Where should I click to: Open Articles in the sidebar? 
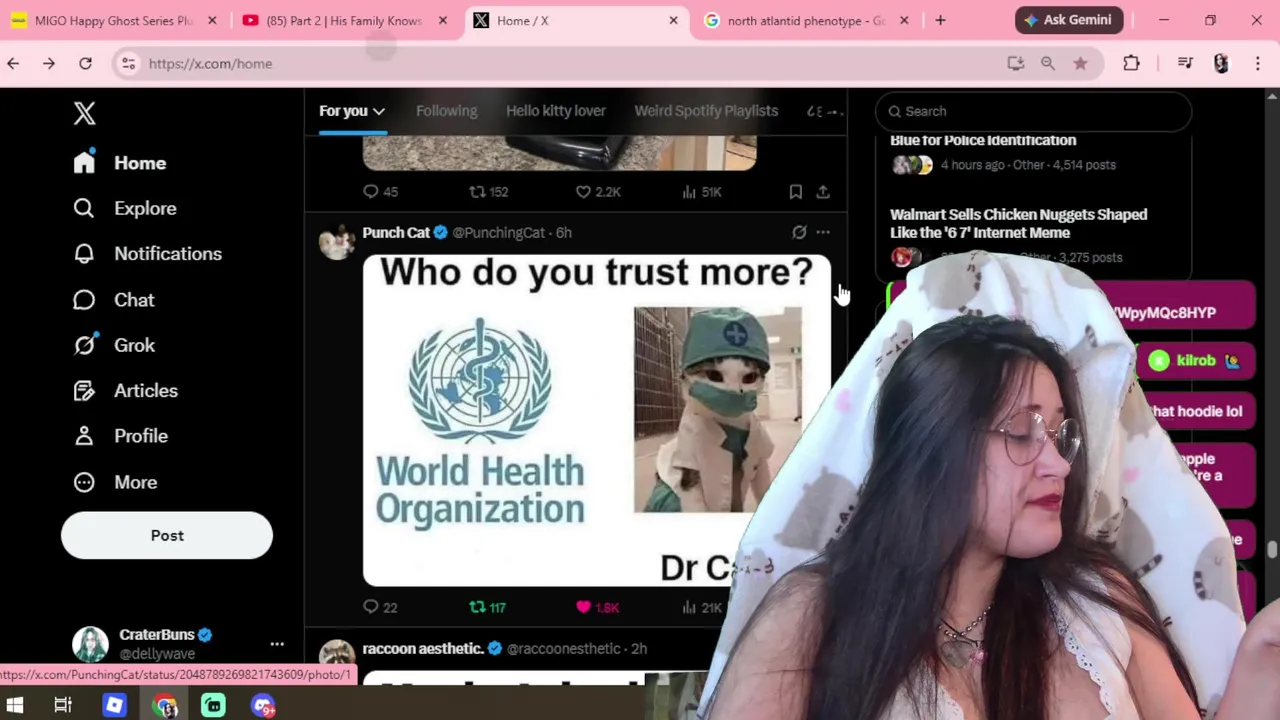coord(126,391)
